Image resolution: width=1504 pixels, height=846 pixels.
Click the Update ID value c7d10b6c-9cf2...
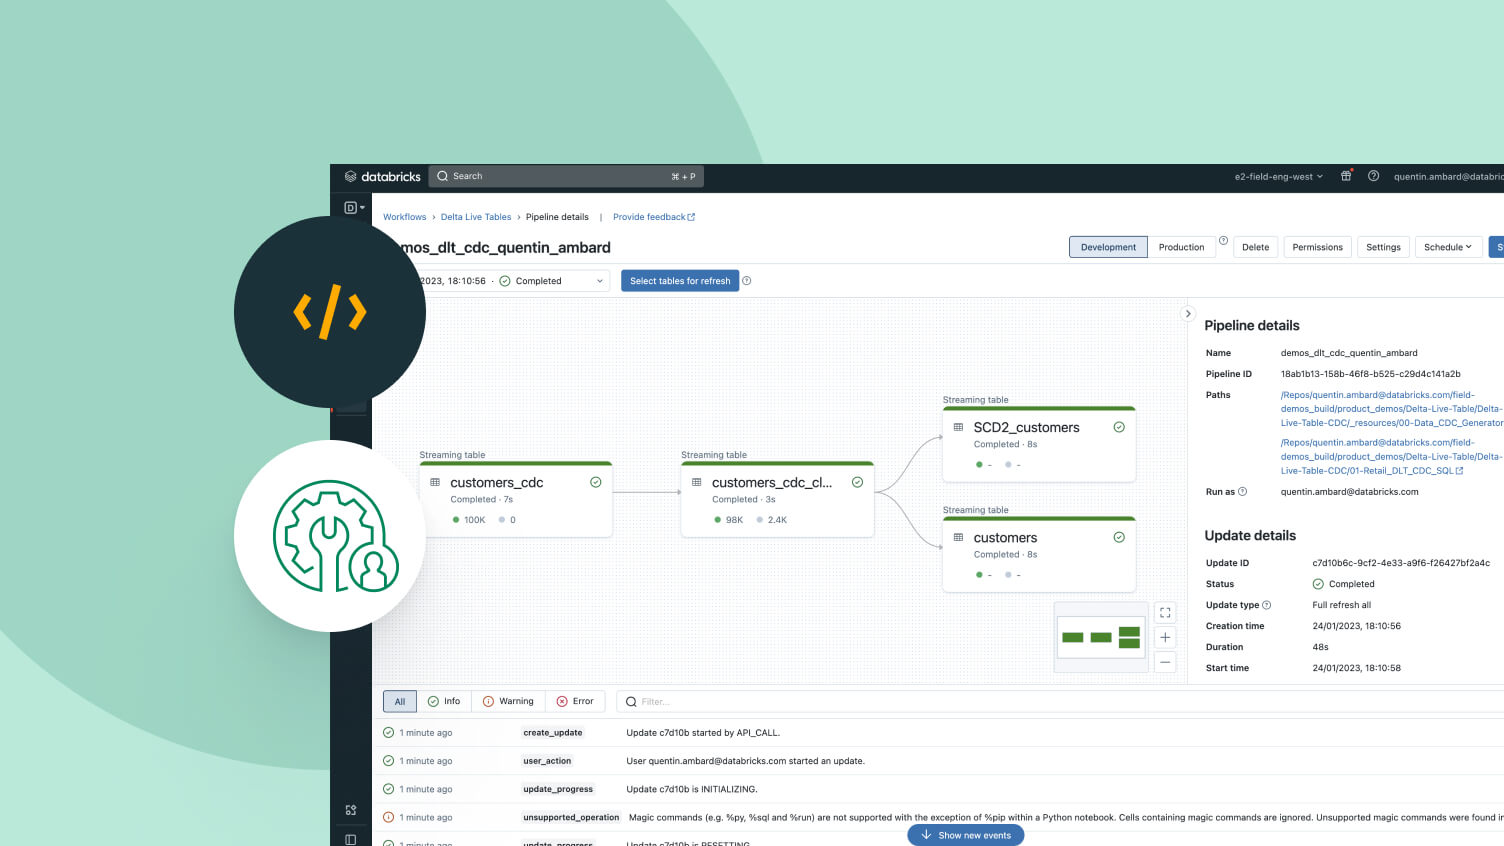pyautogui.click(x=1401, y=563)
